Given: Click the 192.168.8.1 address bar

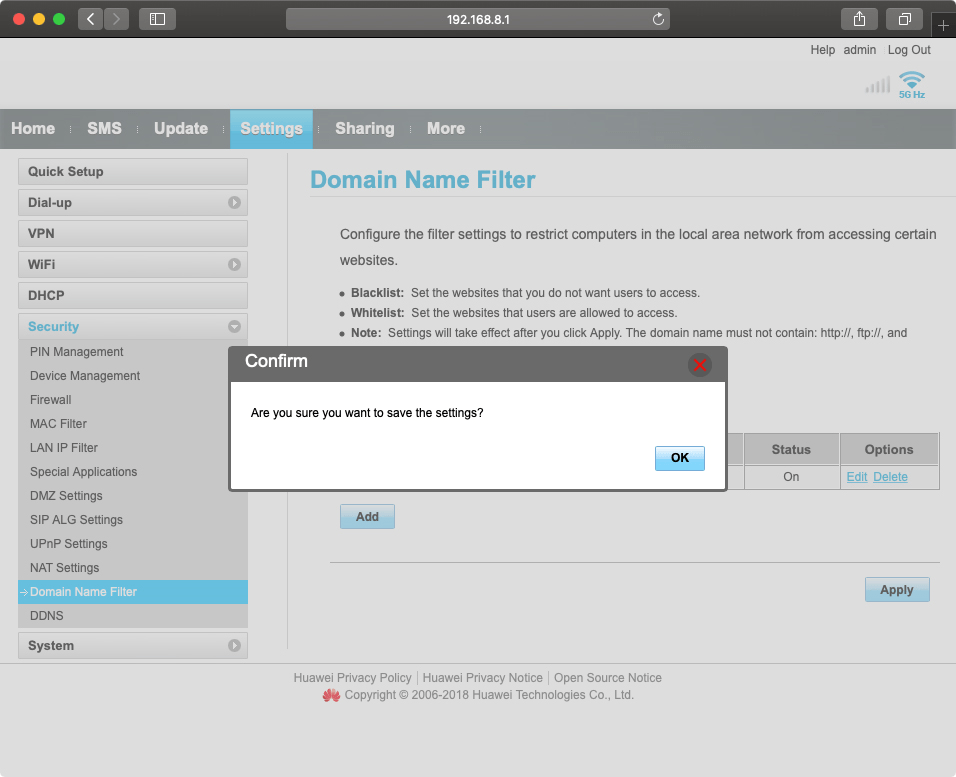Looking at the screenshot, I should tap(477, 19).
